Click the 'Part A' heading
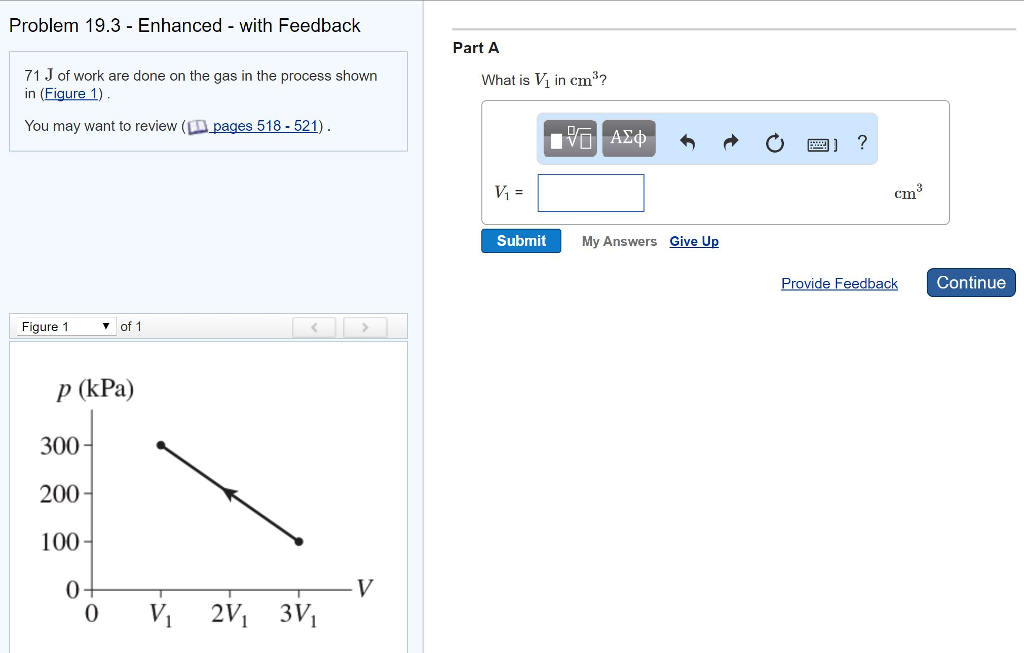Viewport: 1024px width, 653px height. click(475, 48)
